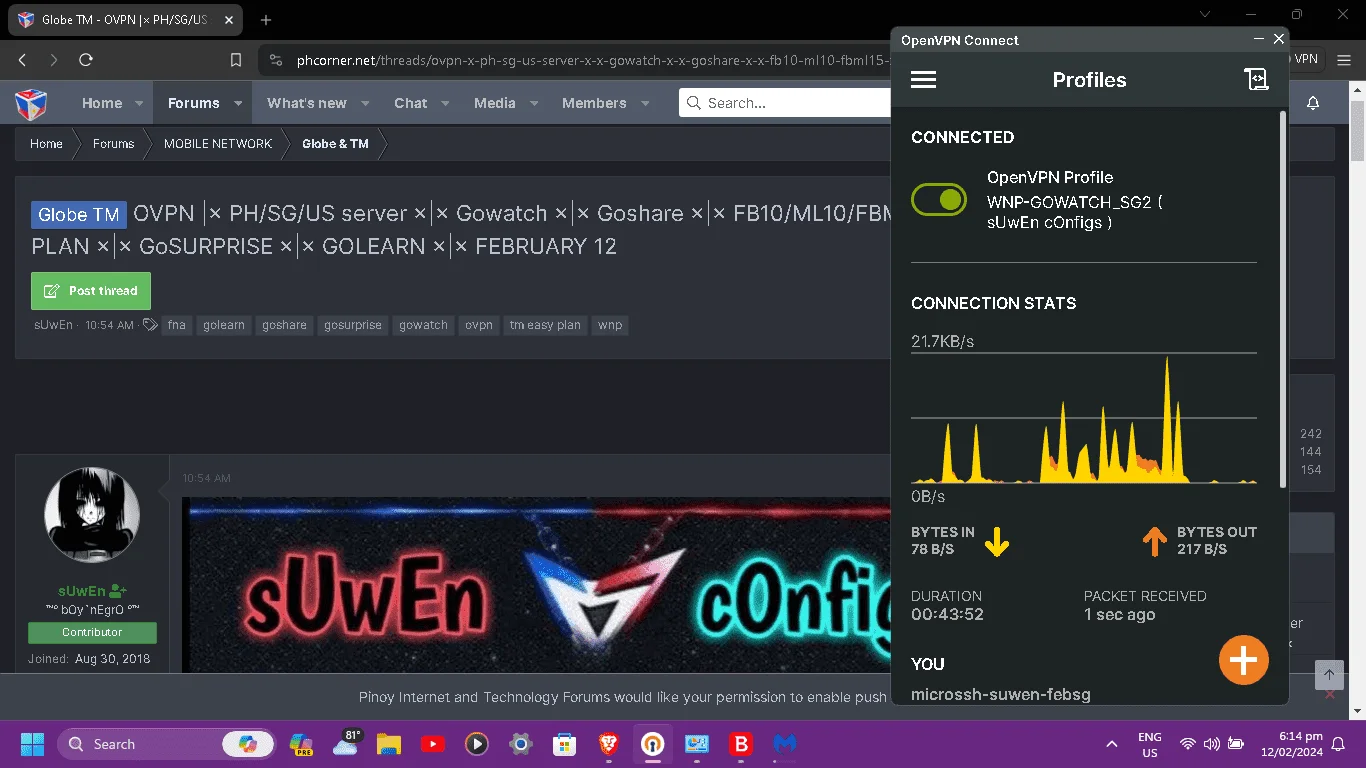Click the sUwEn username under avatar
Image resolution: width=1366 pixels, height=768 pixels.
tap(82, 591)
